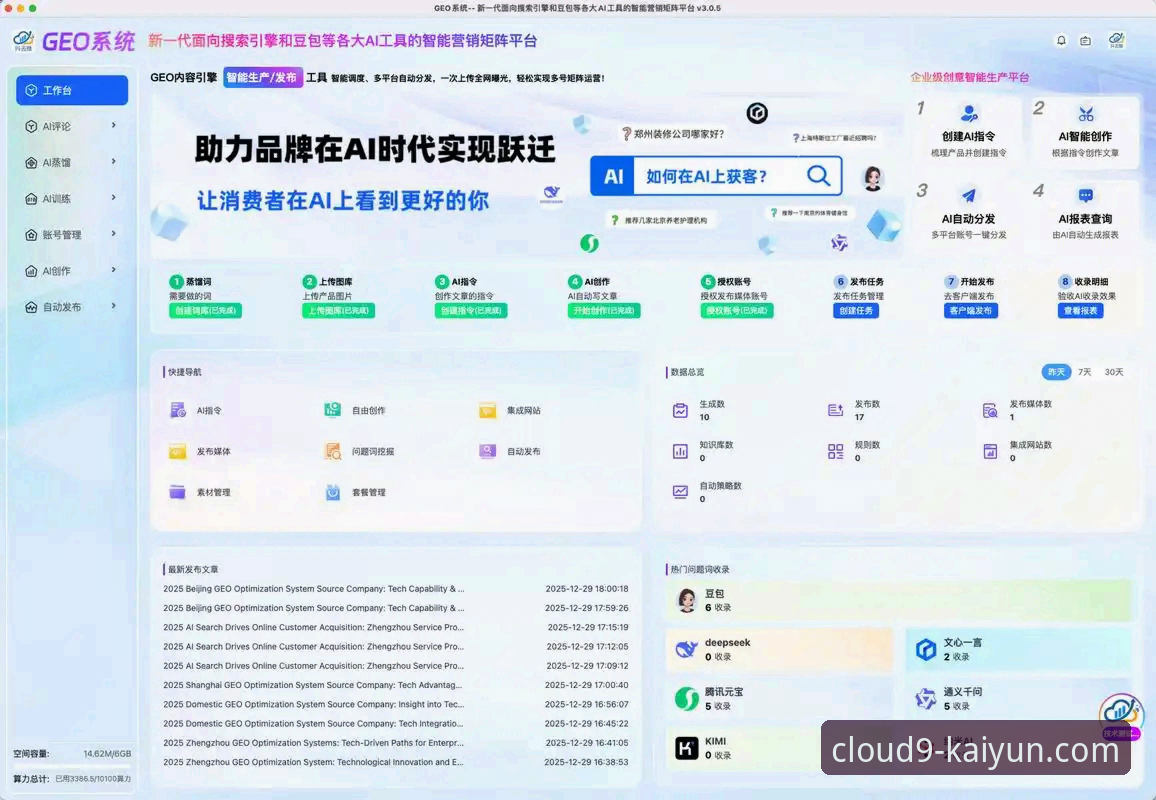Switch to the 智能生产/发布 tab

tap(264, 76)
